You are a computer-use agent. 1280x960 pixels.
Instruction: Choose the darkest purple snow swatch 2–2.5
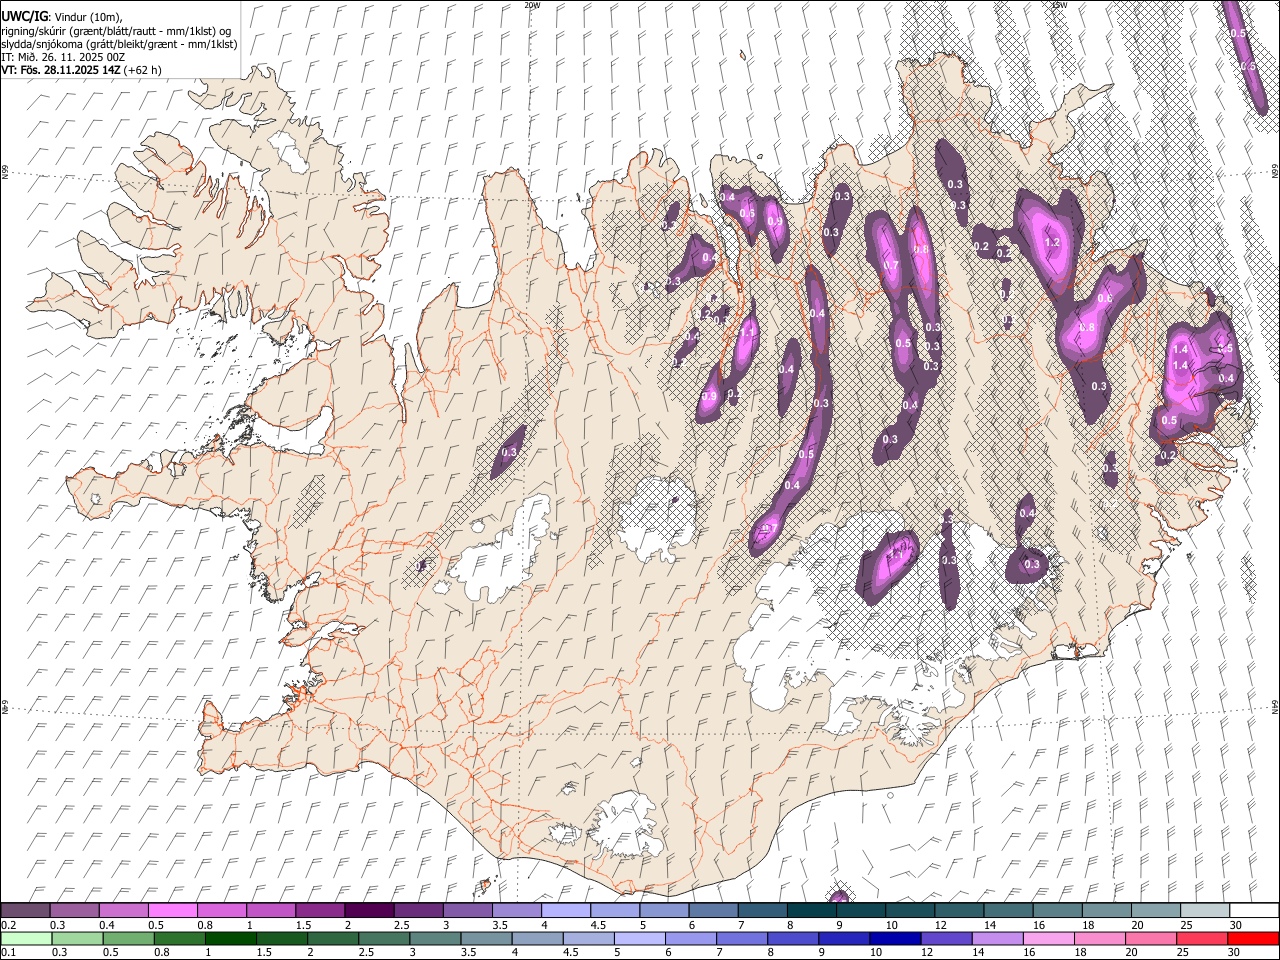coord(369,910)
